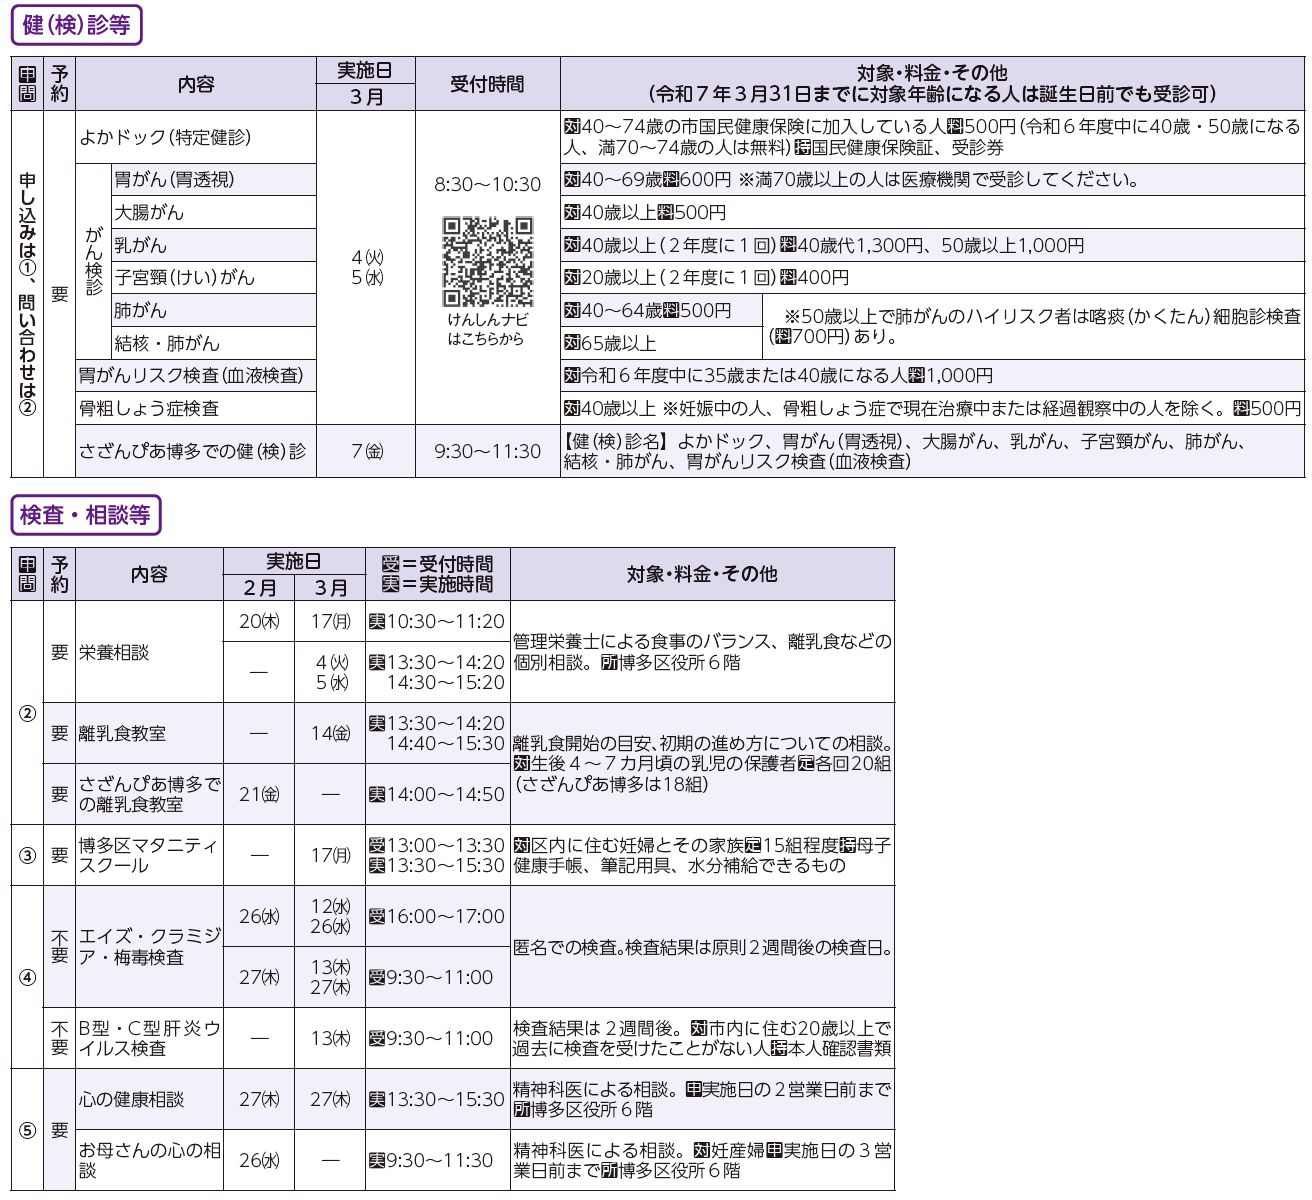Click the '40歳以上 500円' details for 大腸がん
Screen dimensions: 1312x1200
tap(645, 213)
